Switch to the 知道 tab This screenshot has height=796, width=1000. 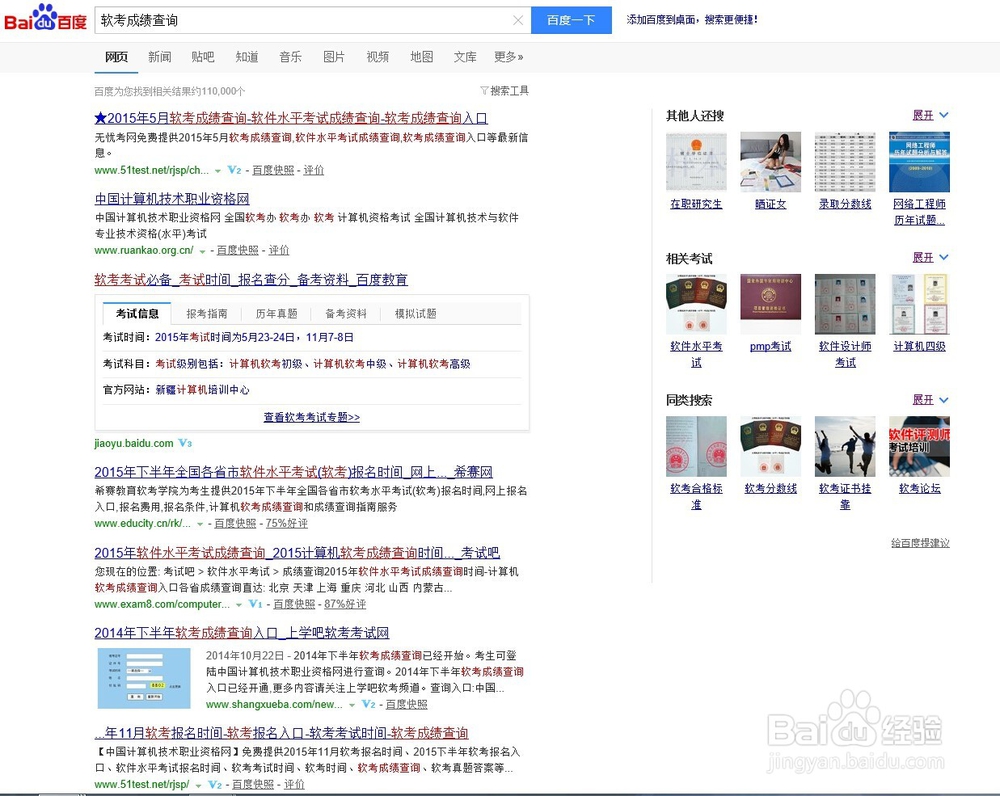tap(247, 57)
